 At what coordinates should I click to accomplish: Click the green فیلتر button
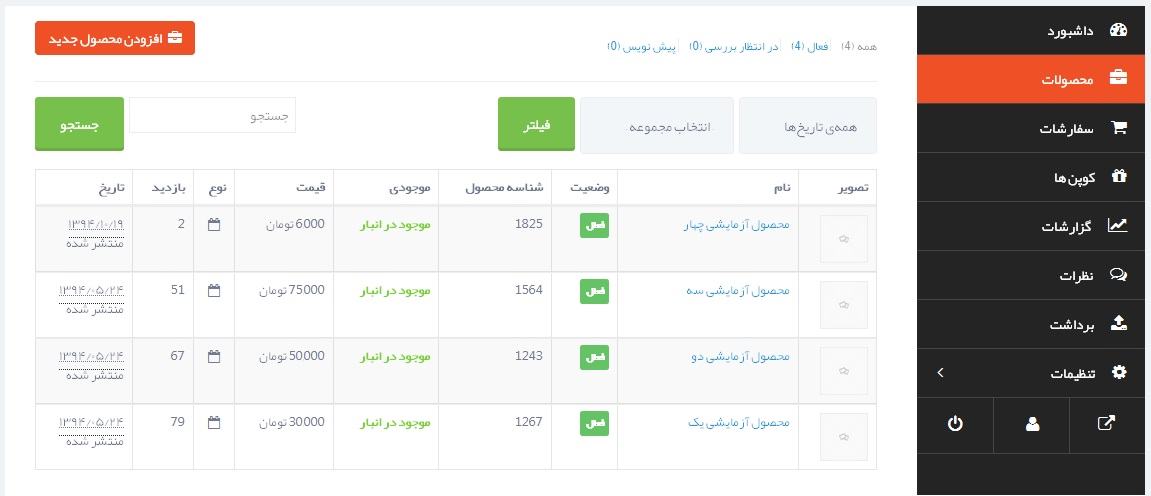(537, 124)
